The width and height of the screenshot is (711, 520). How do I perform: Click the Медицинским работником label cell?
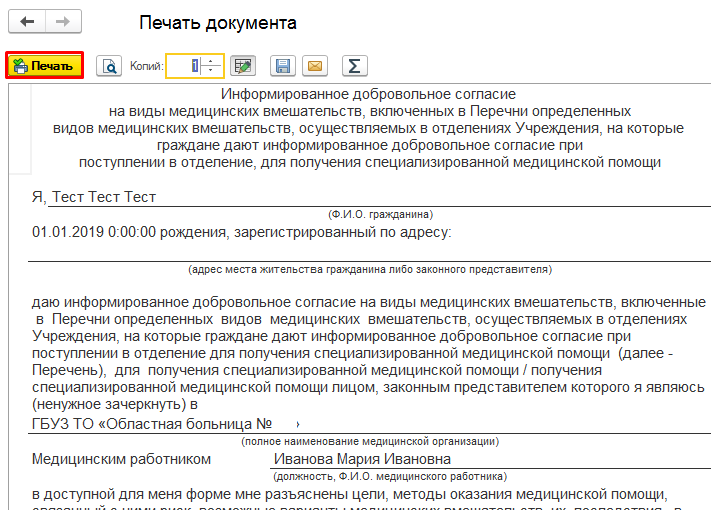coord(121,459)
